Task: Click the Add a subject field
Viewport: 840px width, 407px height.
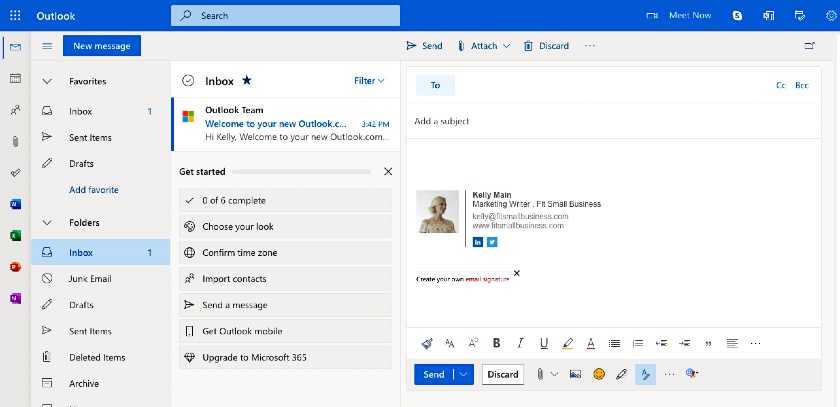Action: pos(613,122)
